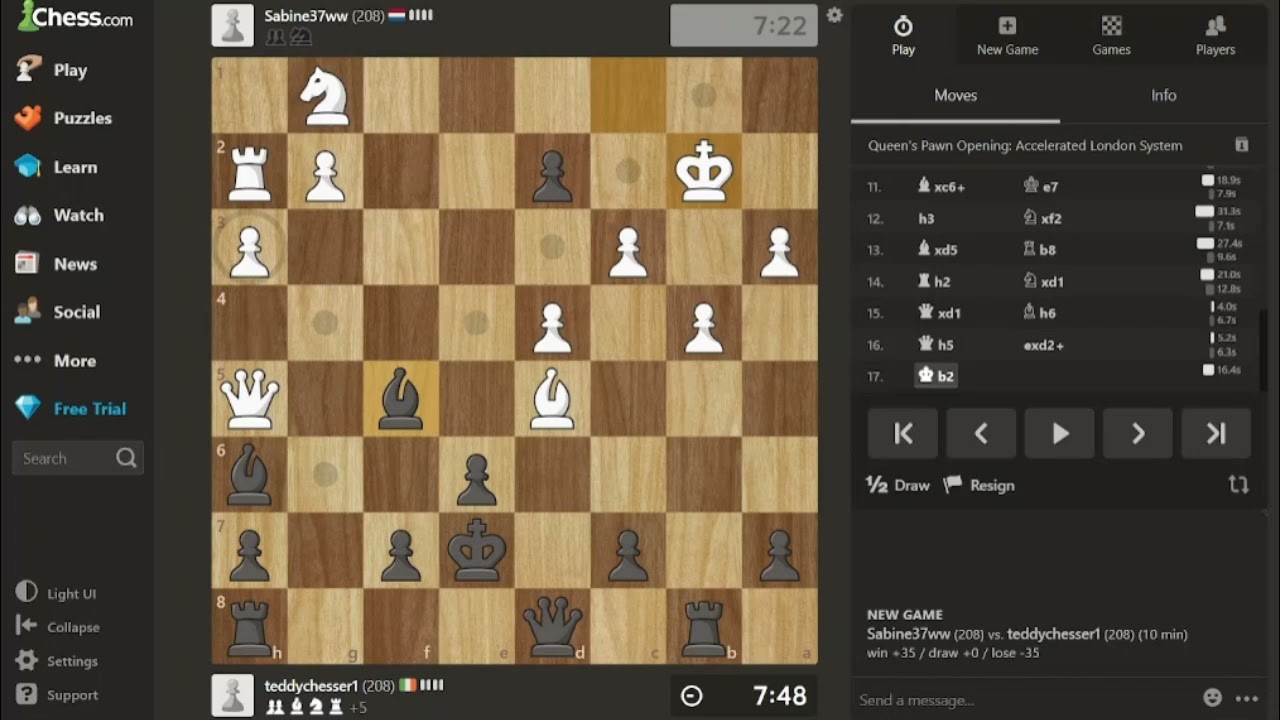
Task: Select the Games tab
Action: point(1111,35)
